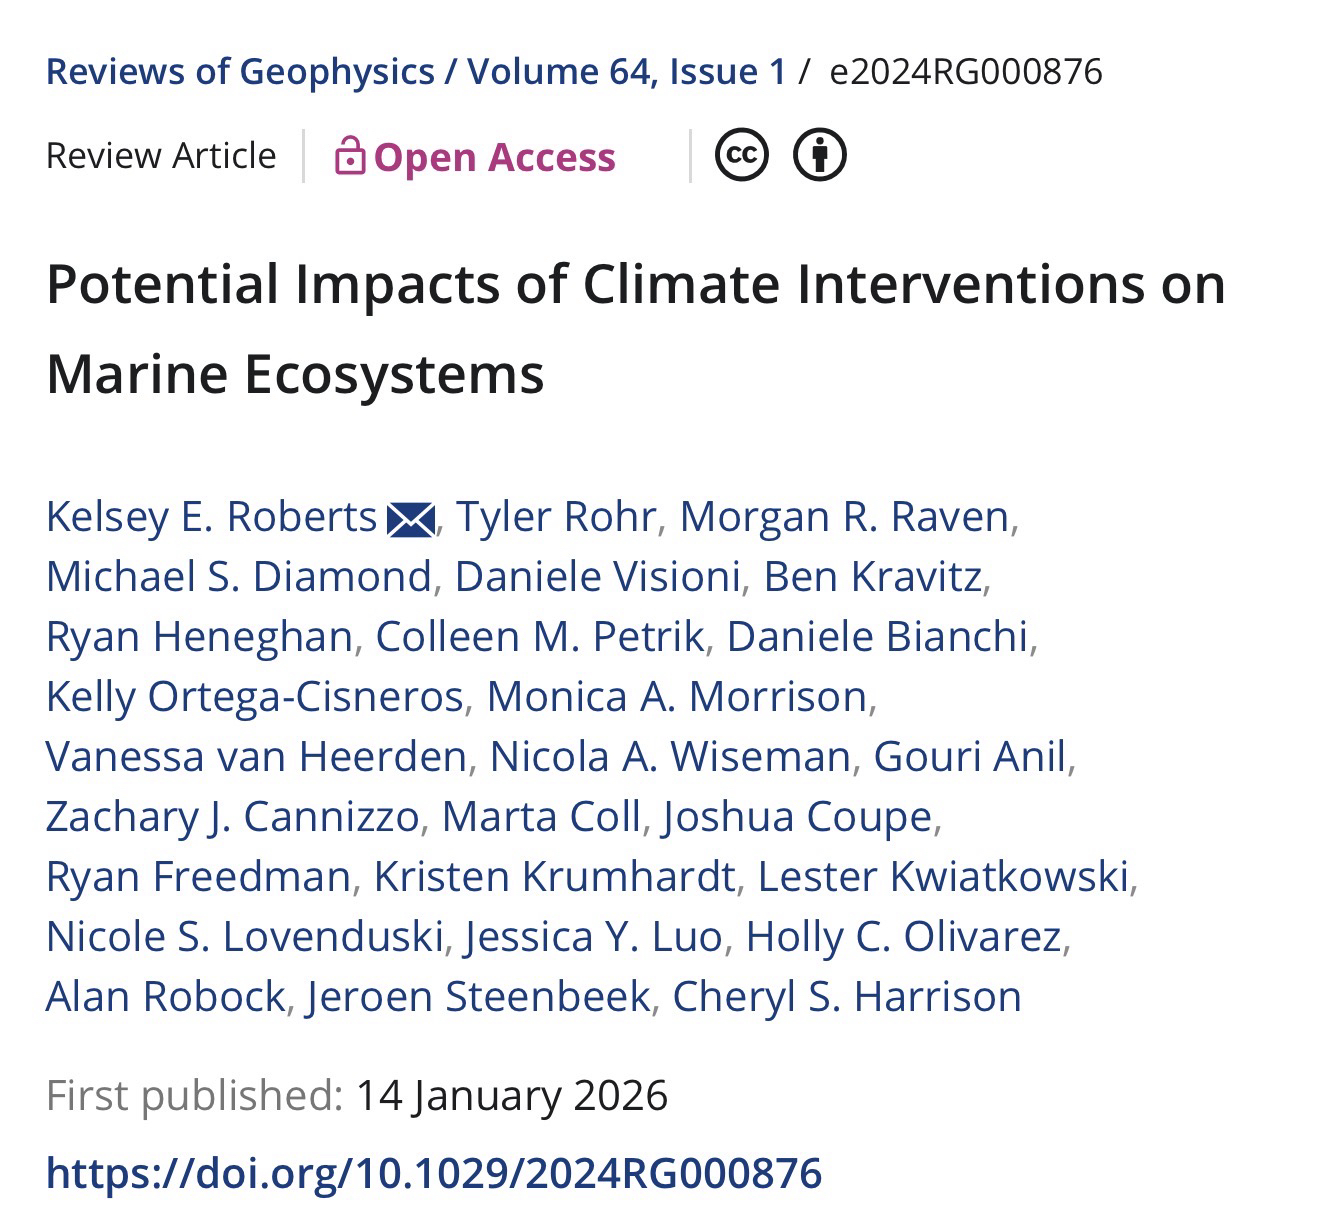This screenshot has height=1217, width=1320.
Task: Click the attribution person license icon
Action: pos(820,155)
